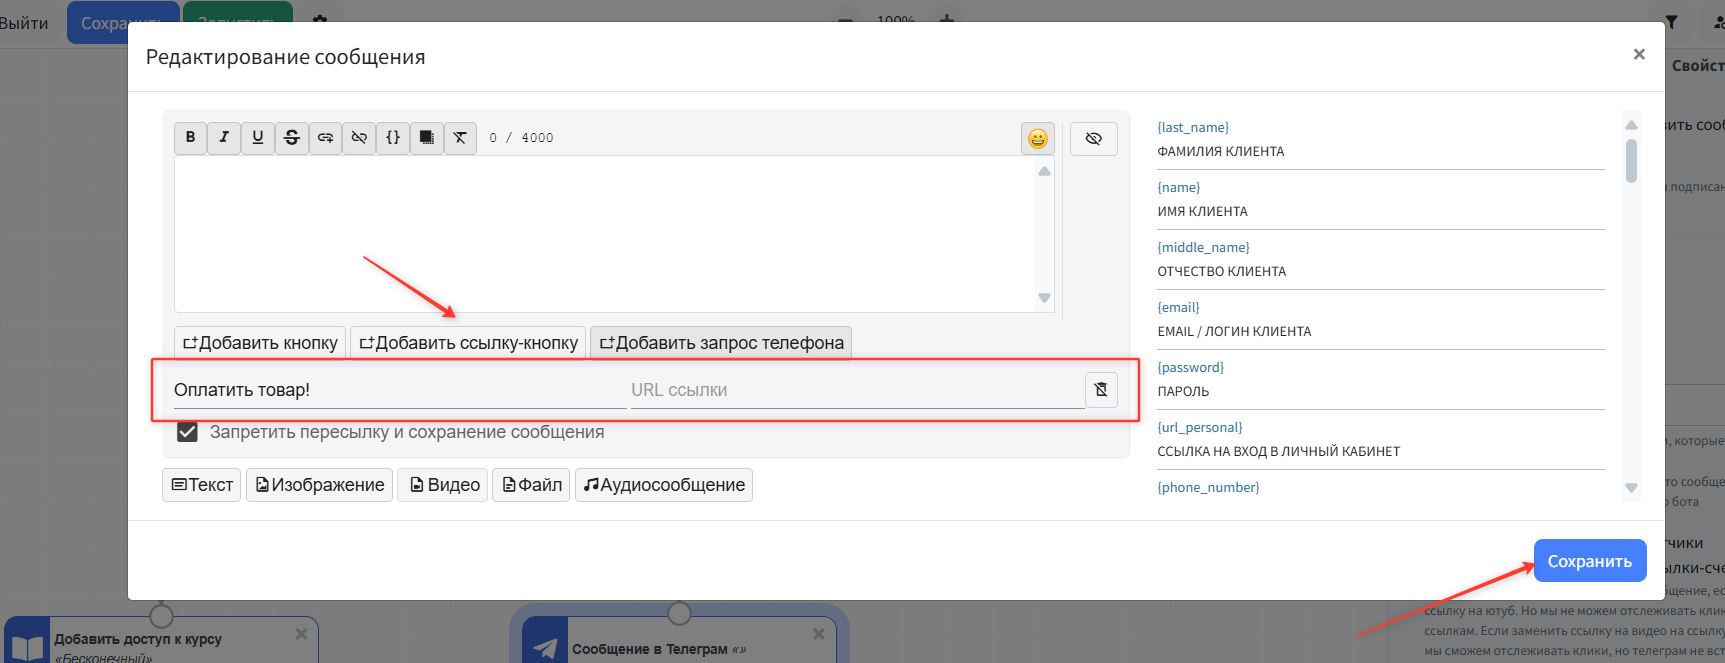Select the 'Изображение' content type
The height and width of the screenshot is (663, 1725).
pyautogui.click(x=319, y=485)
